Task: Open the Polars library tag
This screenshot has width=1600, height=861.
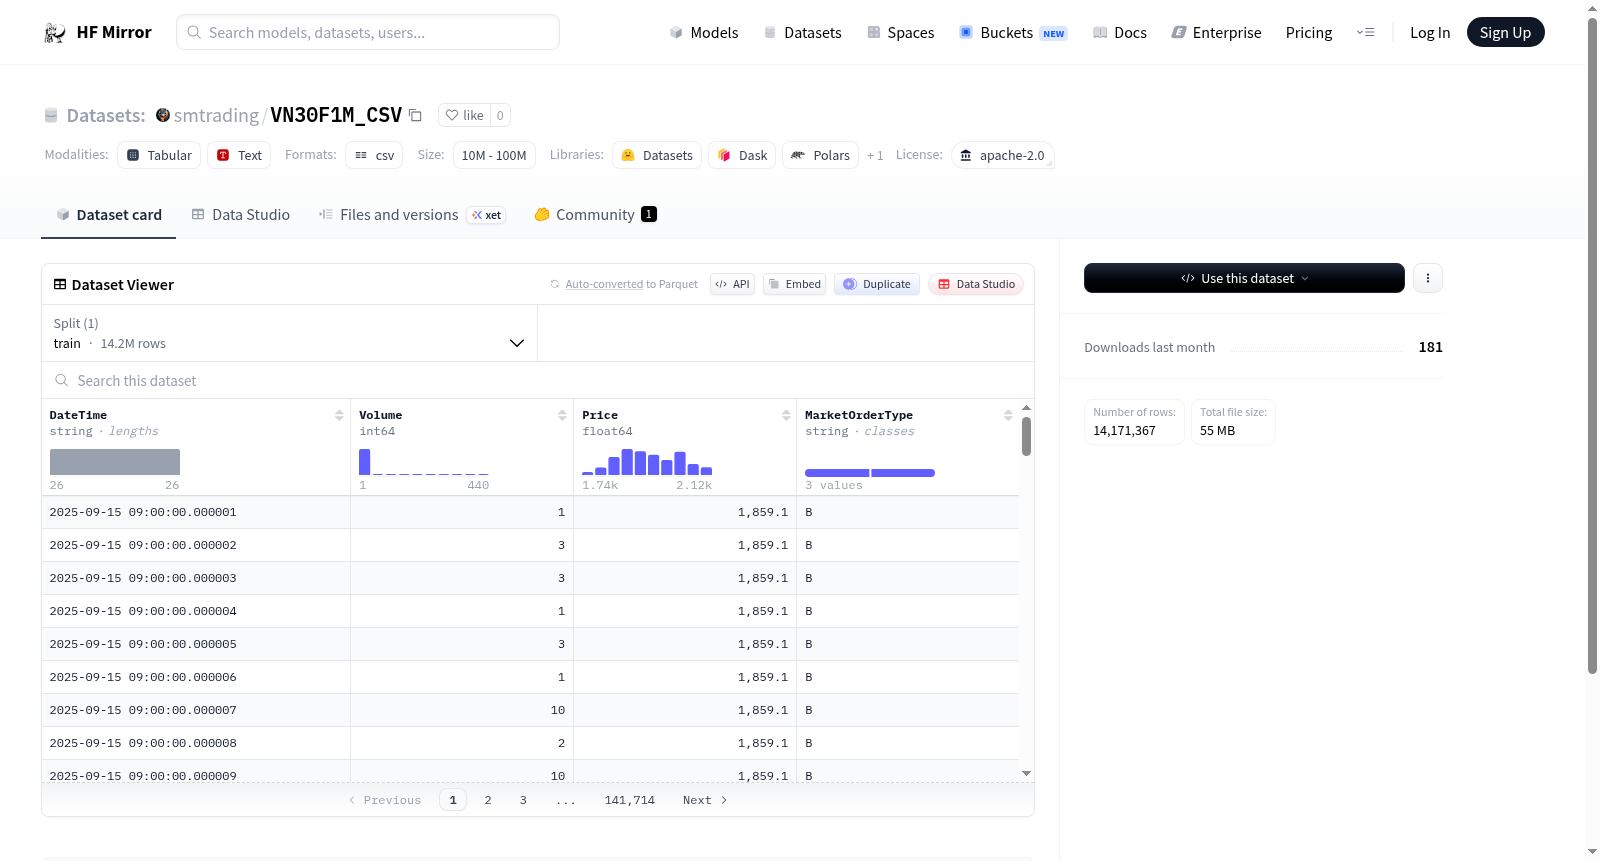Action: (820, 155)
